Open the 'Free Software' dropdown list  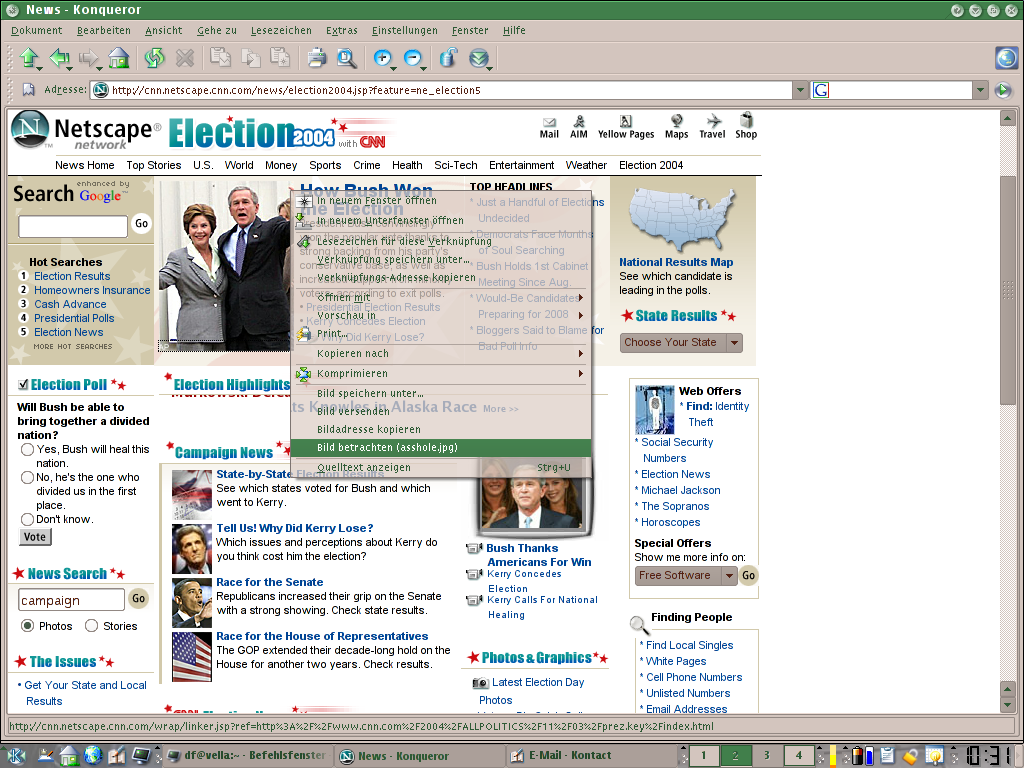click(729, 575)
